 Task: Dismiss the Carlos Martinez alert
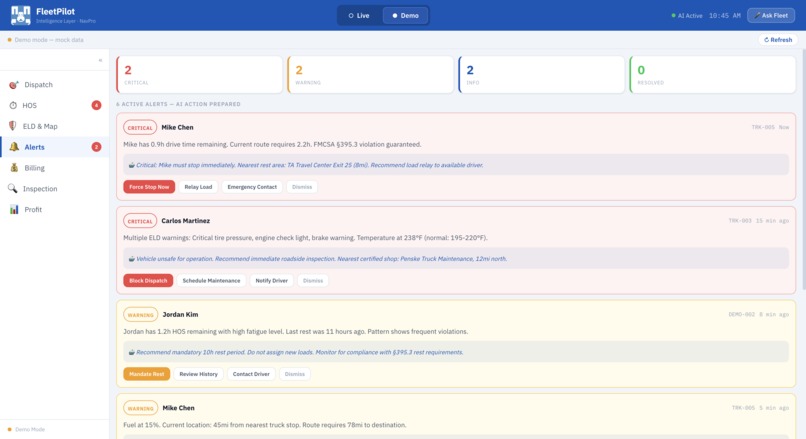click(x=313, y=280)
